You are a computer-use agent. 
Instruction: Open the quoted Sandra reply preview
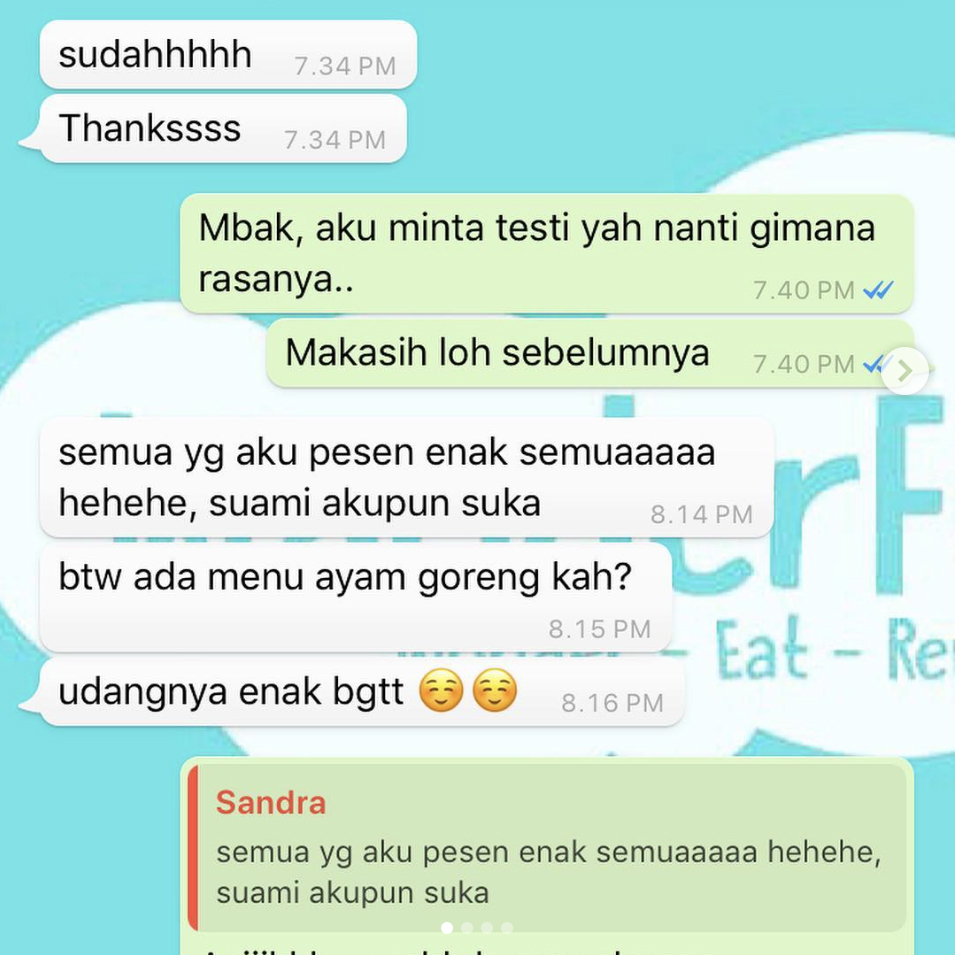coord(547,848)
